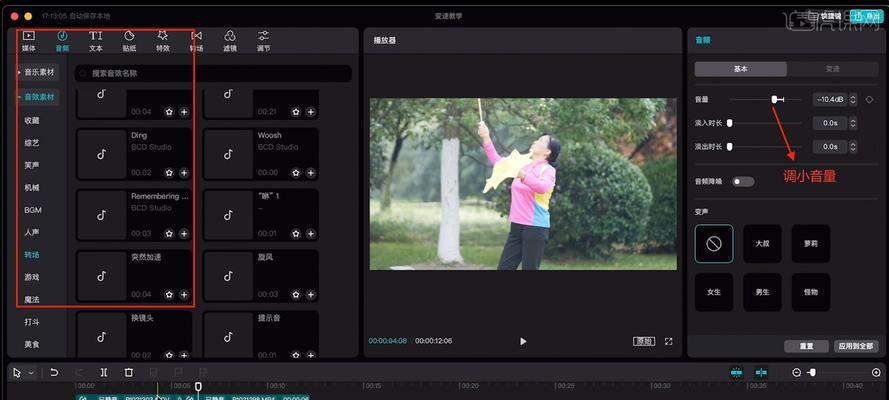Viewport: 889px width, 400px height.
Task: Open the 特效 effects tab
Action: (163, 41)
